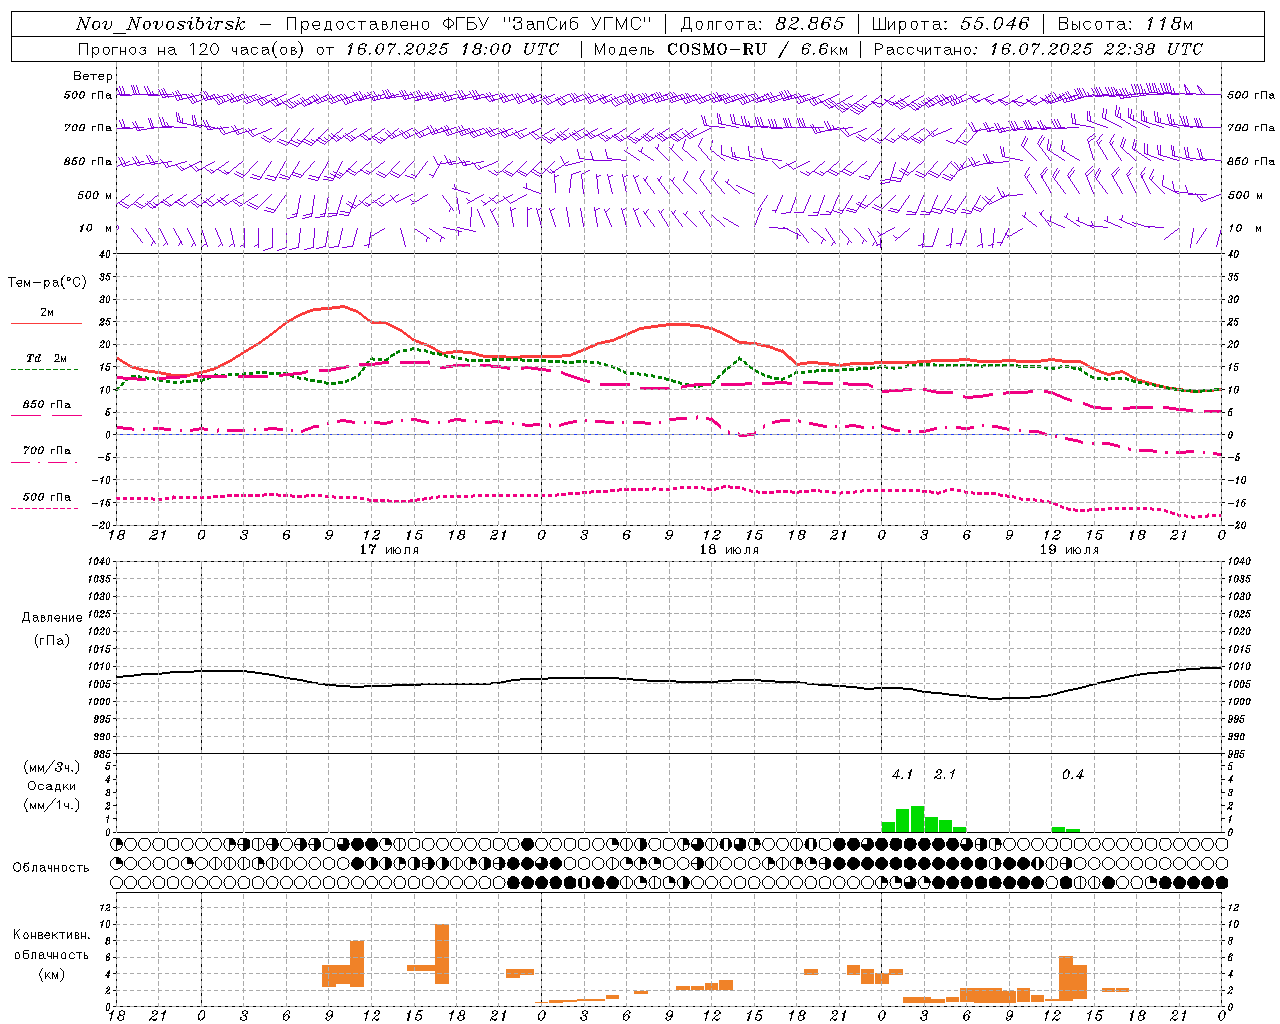Click the (мм/1ч.) units label
Viewport: 1280px width, 1024px height.
point(52,805)
